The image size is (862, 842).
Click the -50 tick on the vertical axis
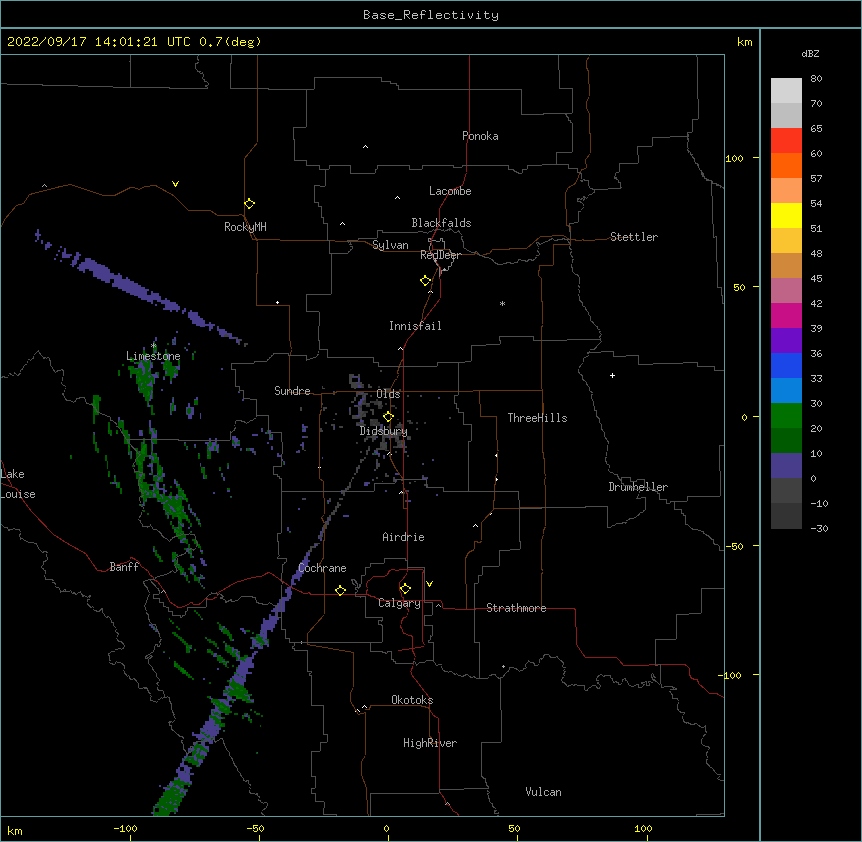[734, 546]
